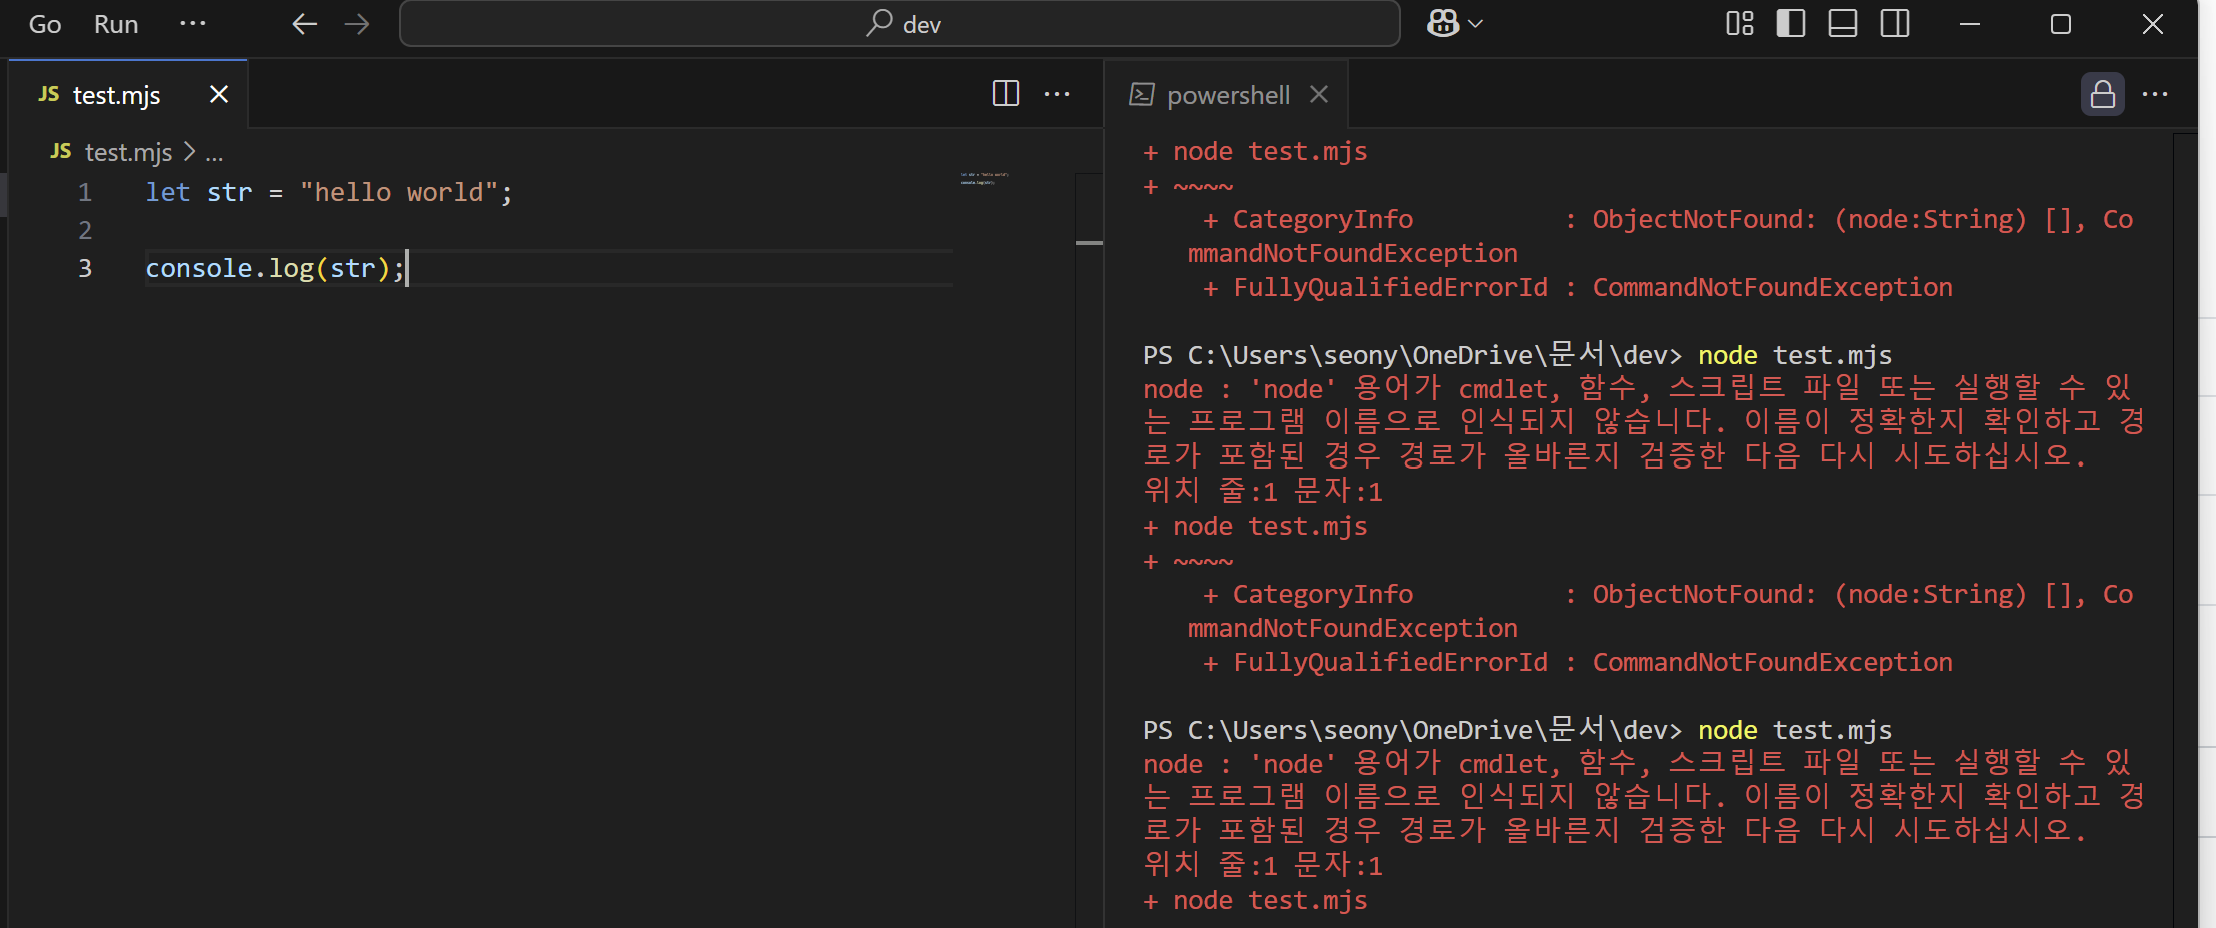Click the editor vertical scrollbar
Viewport: 2216px width, 928px height.
pyautogui.click(x=1089, y=550)
